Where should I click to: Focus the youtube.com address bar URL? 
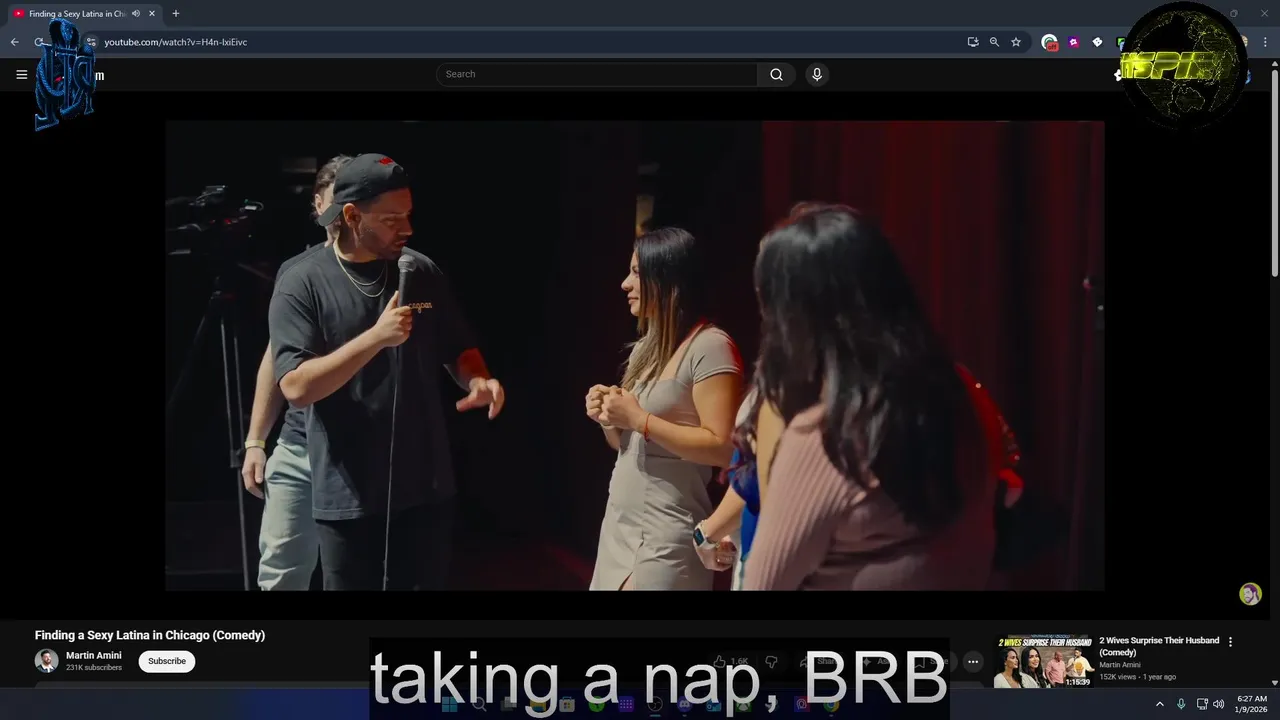click(x=176, y=42)
